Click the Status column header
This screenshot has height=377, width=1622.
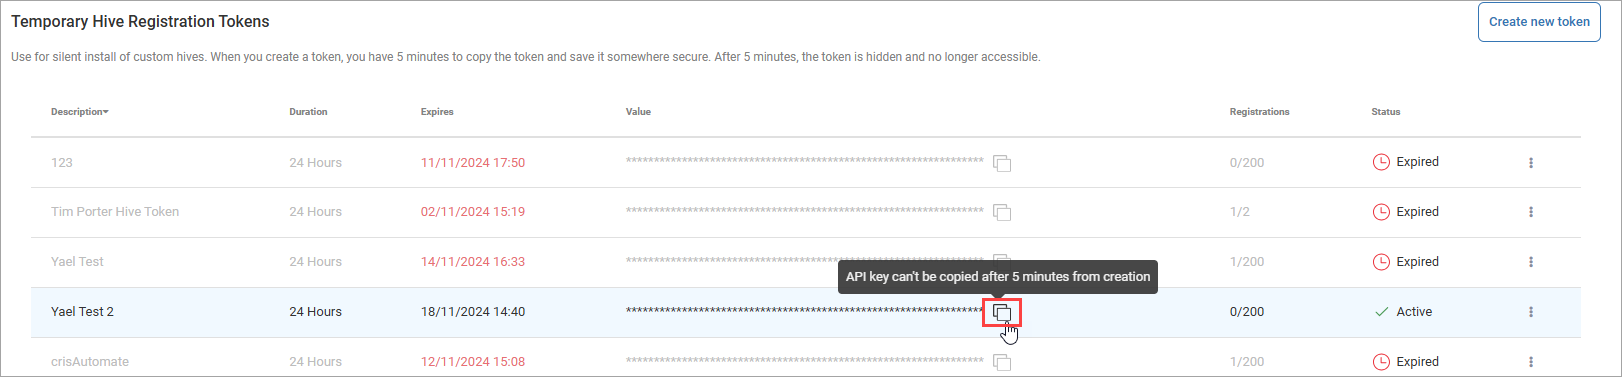pos(1385,112)
